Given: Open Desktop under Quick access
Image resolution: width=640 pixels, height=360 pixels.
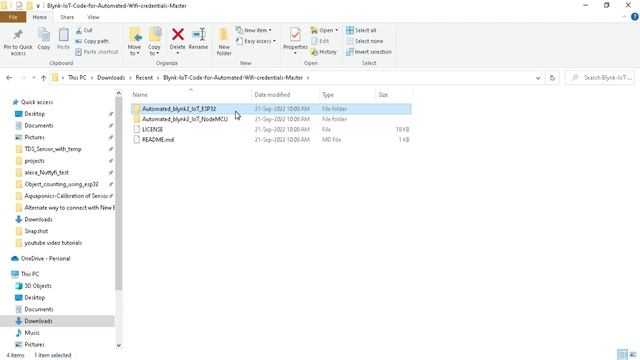Looking at the screenshot, I should click(x=34, y=114).
